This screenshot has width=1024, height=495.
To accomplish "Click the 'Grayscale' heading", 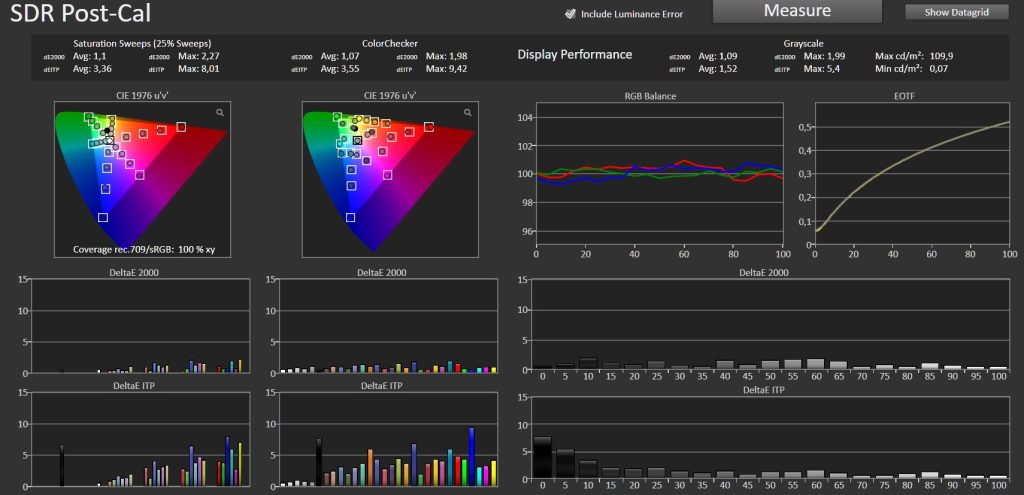I will 803,44.
